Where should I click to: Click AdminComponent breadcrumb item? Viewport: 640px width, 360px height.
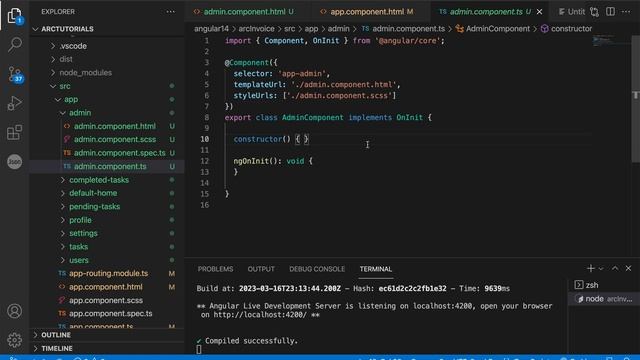coord(498,29)
